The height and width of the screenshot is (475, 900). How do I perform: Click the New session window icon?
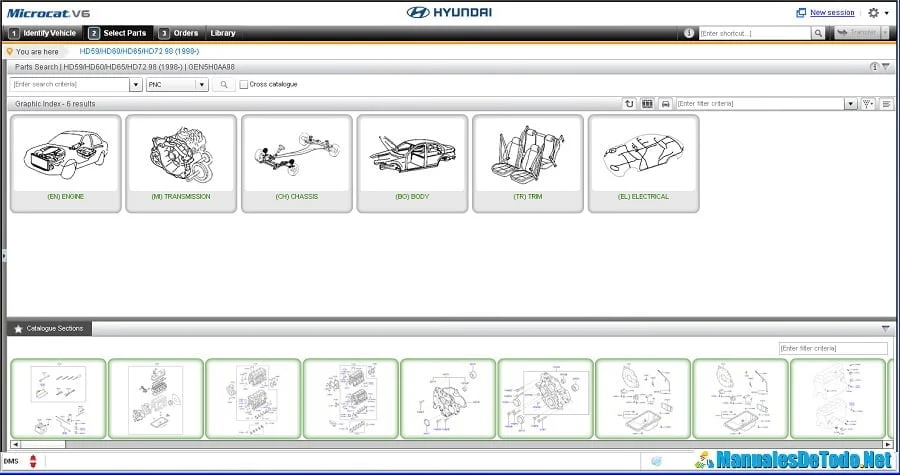801,13
